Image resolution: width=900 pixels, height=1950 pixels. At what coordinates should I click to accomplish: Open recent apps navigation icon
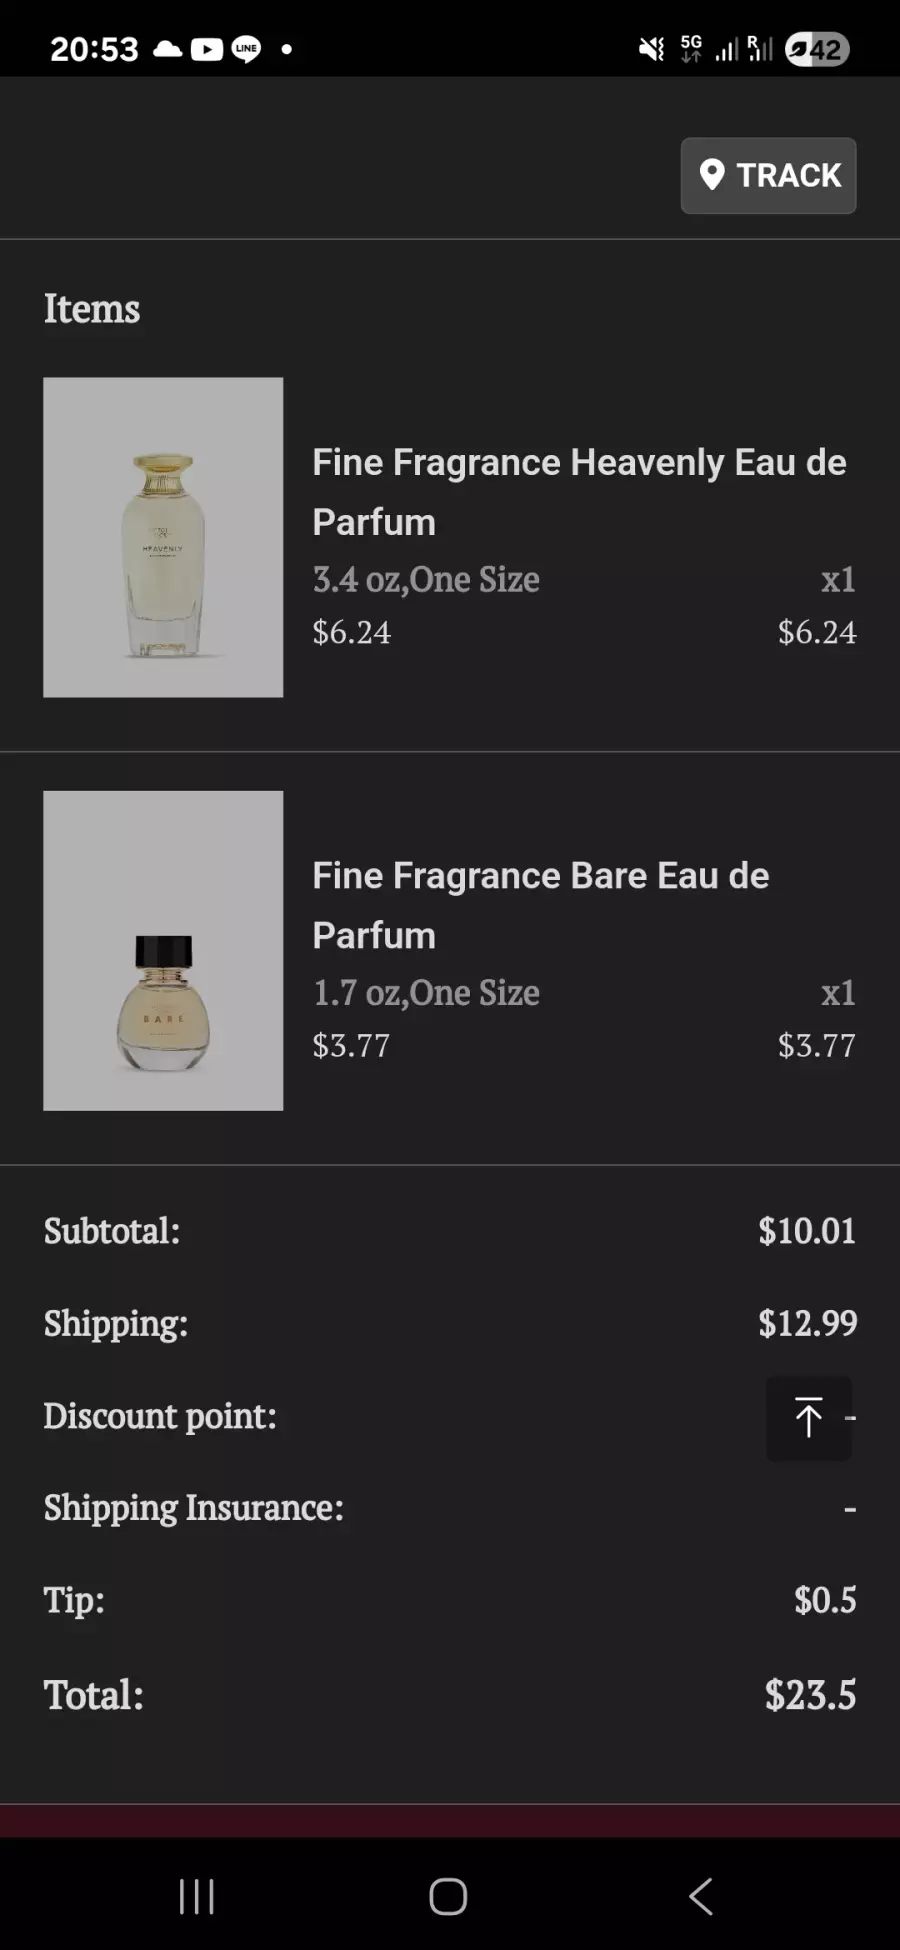(196, 1896)
